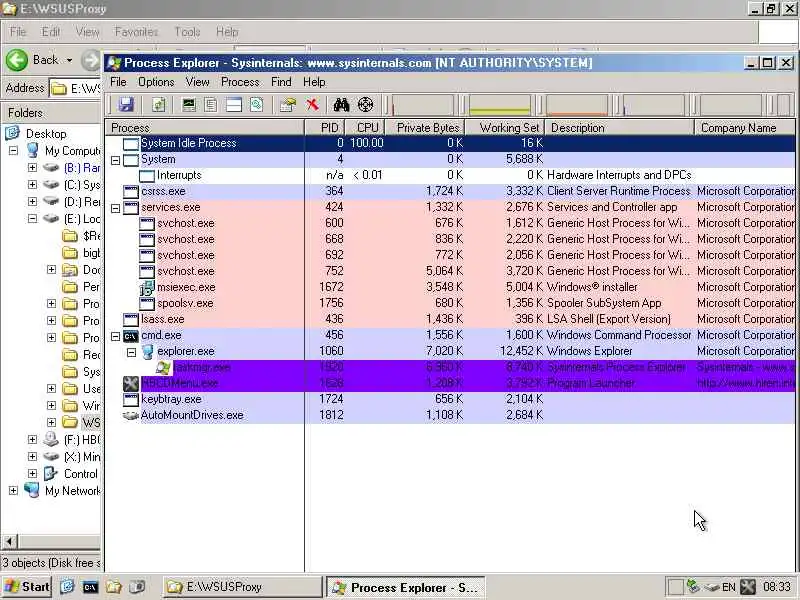Screen dimensions: 800x600
Task: Collapse the System process tree node
Action: point(115,160)
